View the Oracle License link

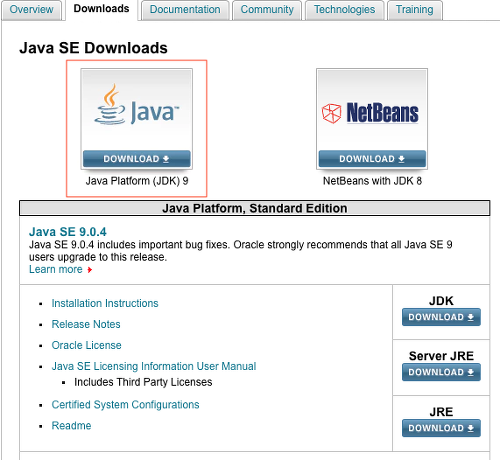point(87,345)
